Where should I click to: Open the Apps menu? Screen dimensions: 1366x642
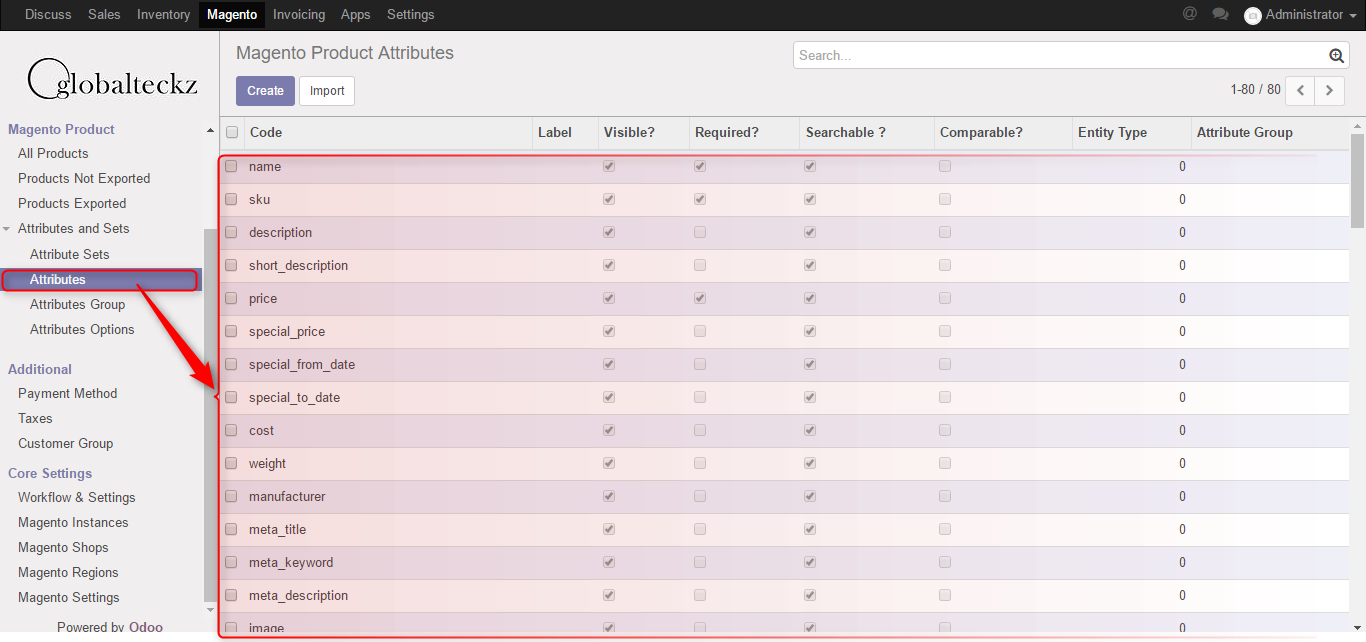point(356,14)
